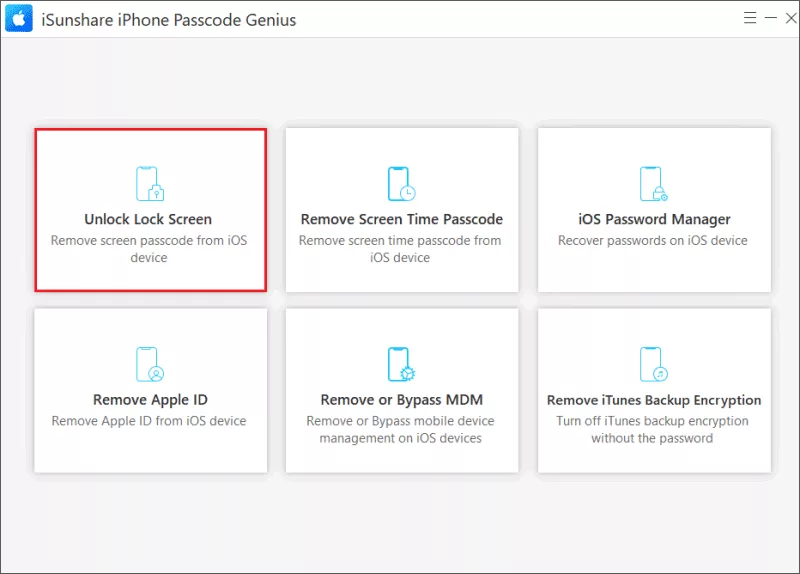
Task: Click 'Recover passwords on iOS device' text
Action: pyautogui.click(x=653, y=240)
